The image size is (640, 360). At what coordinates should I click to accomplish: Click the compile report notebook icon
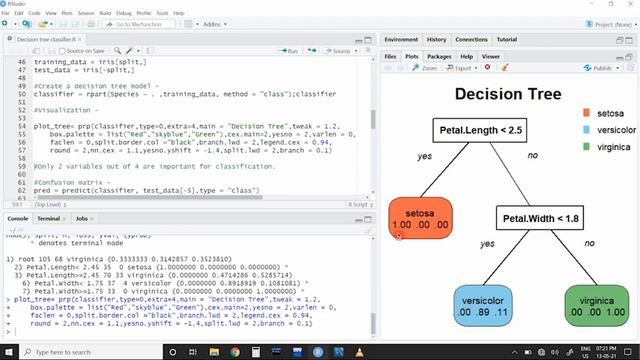(x=149, y=51)
